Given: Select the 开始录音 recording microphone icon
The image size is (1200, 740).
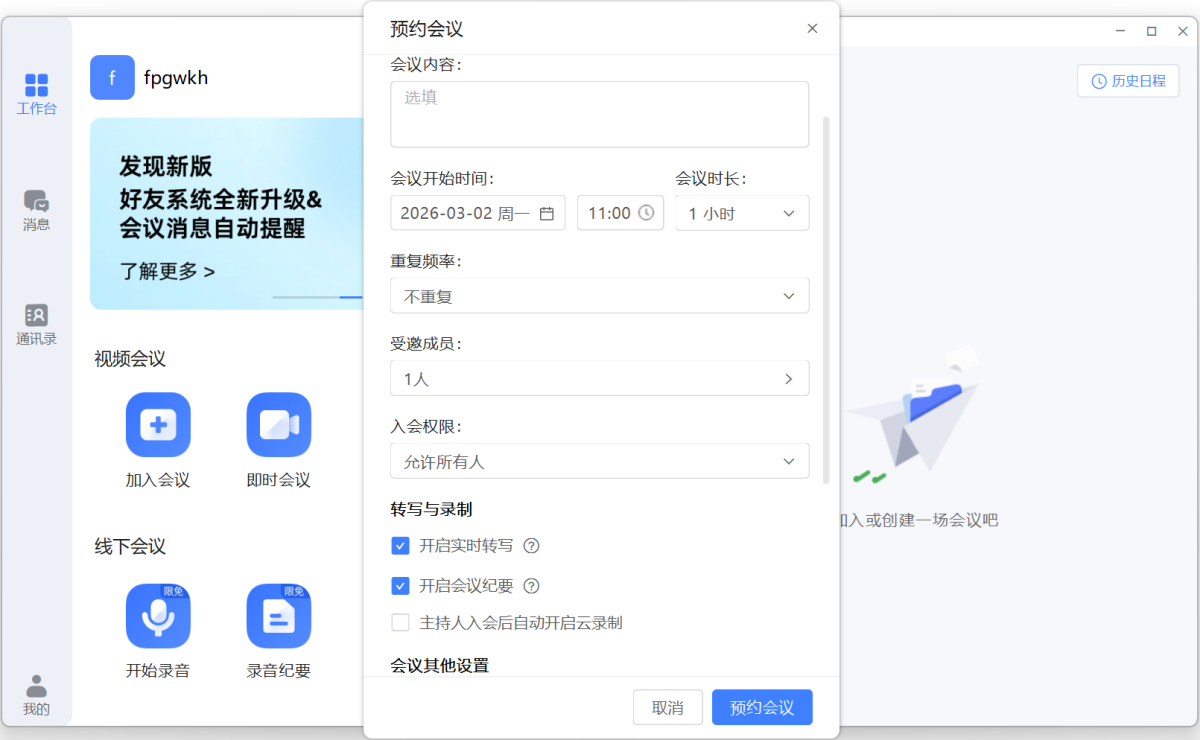Looking at the screenshot, I should tap(157, 615).
